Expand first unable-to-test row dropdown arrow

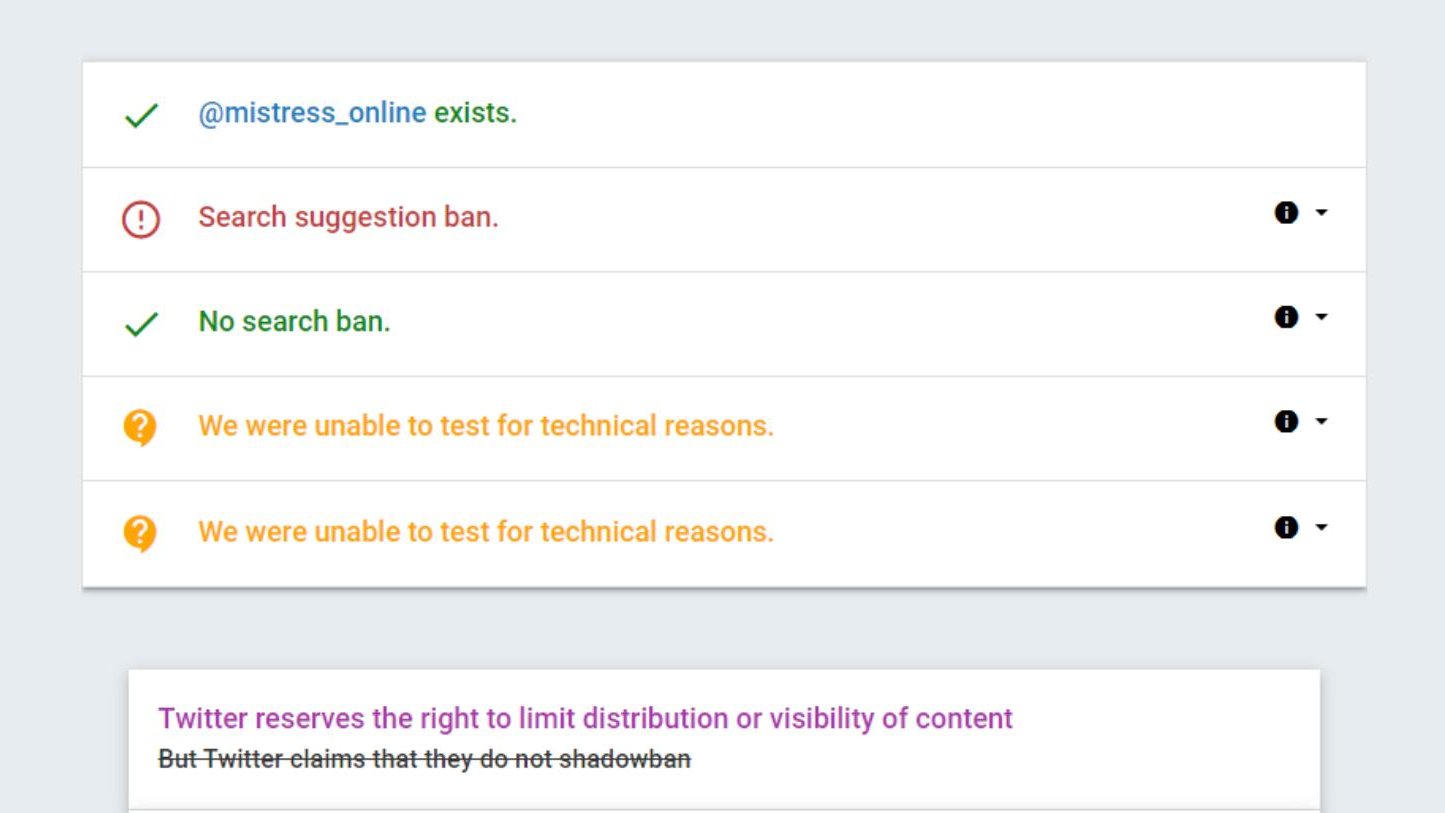(1322, 422)
